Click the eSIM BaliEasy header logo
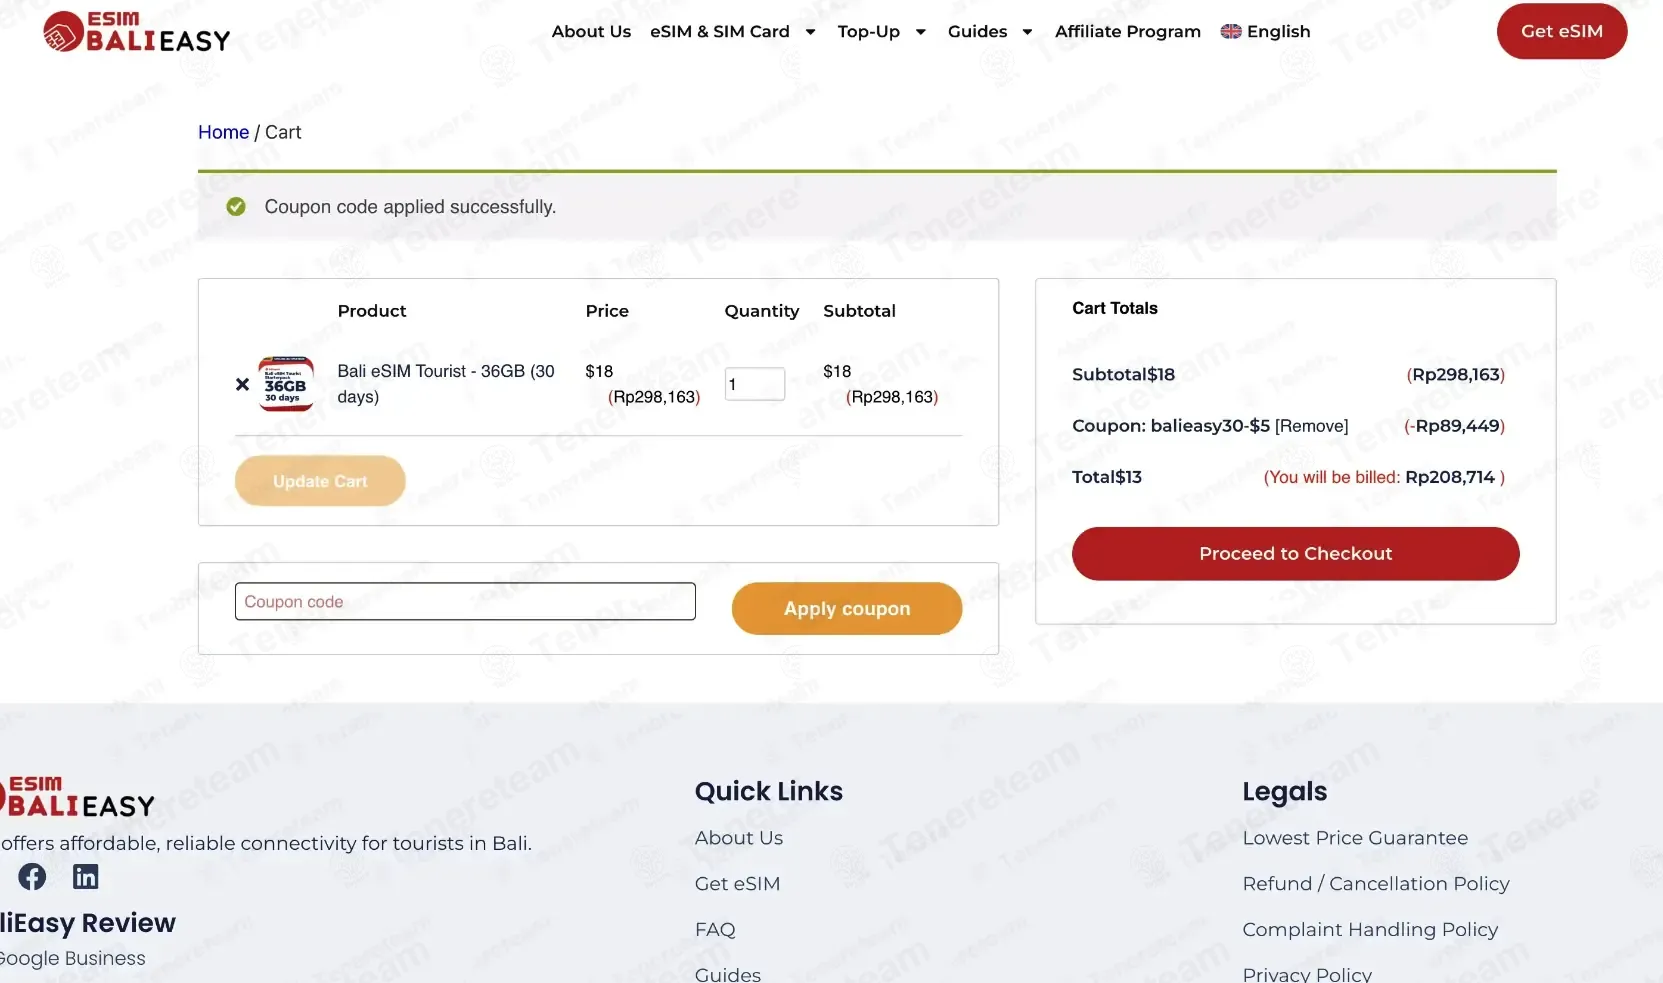Viewport: 1663px width, 983px height. (x=137, y=32)
